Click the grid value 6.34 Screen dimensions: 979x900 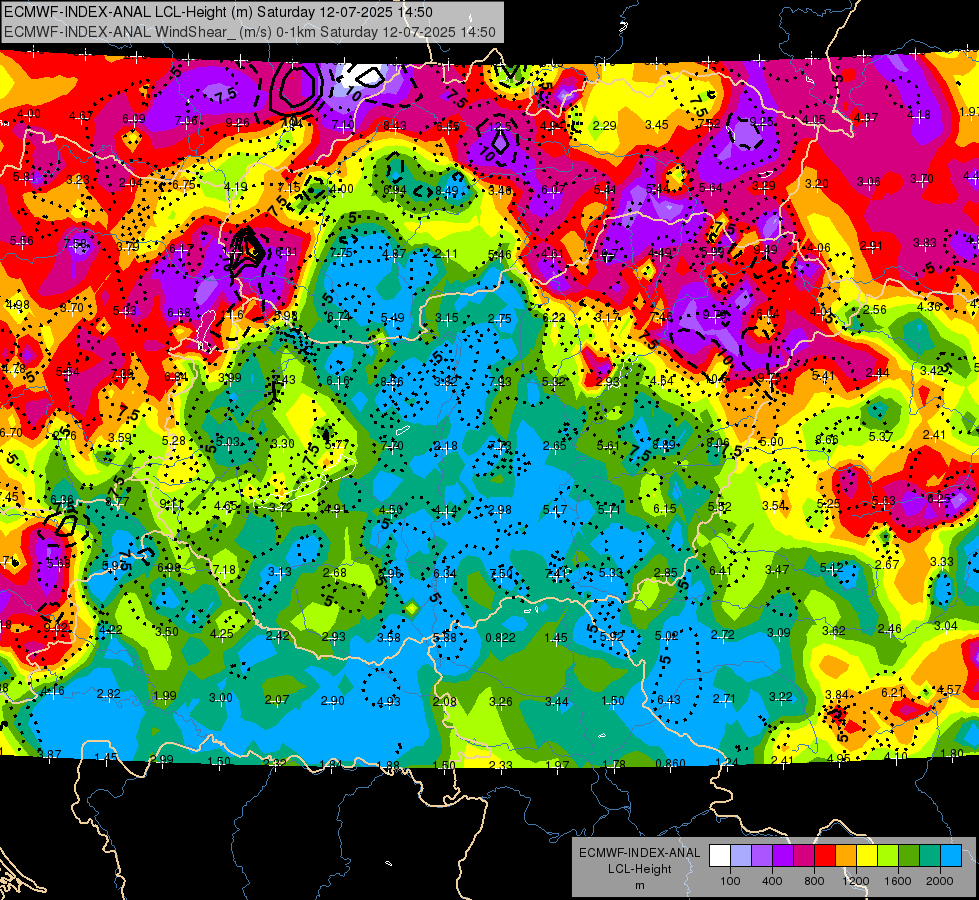445,573
